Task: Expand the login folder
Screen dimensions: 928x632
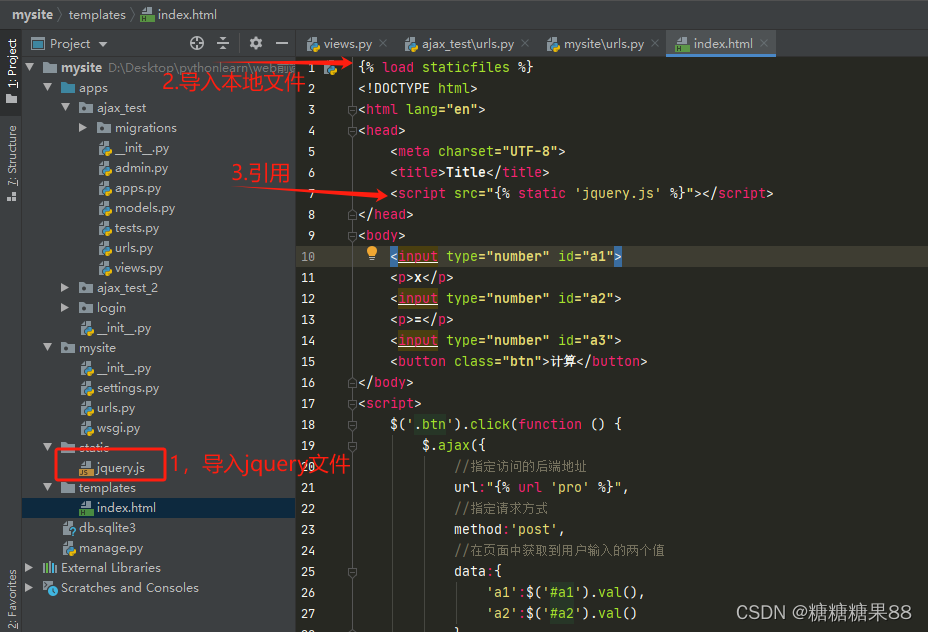Action: click(65, 308)
